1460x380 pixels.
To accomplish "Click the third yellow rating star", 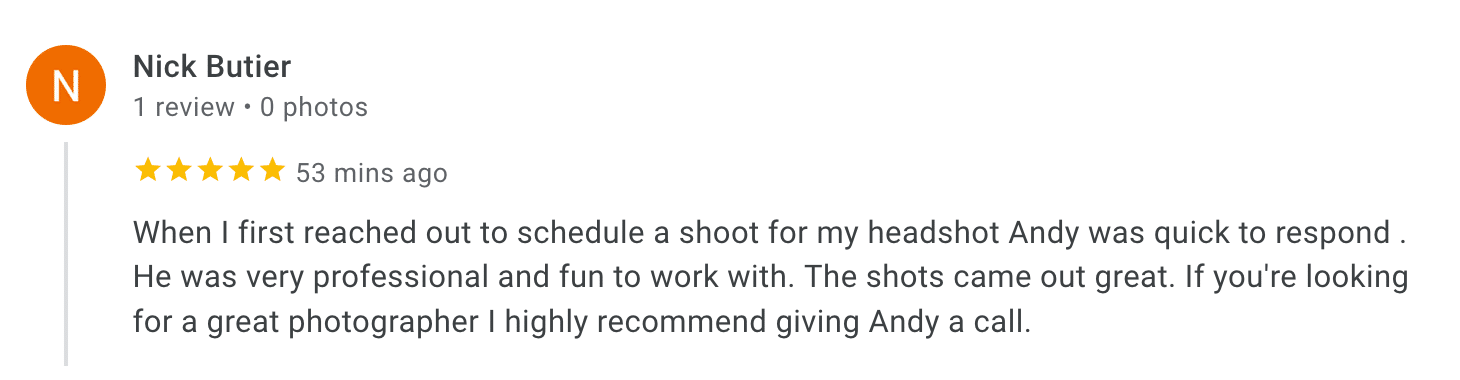I will [x=210, y=171].
